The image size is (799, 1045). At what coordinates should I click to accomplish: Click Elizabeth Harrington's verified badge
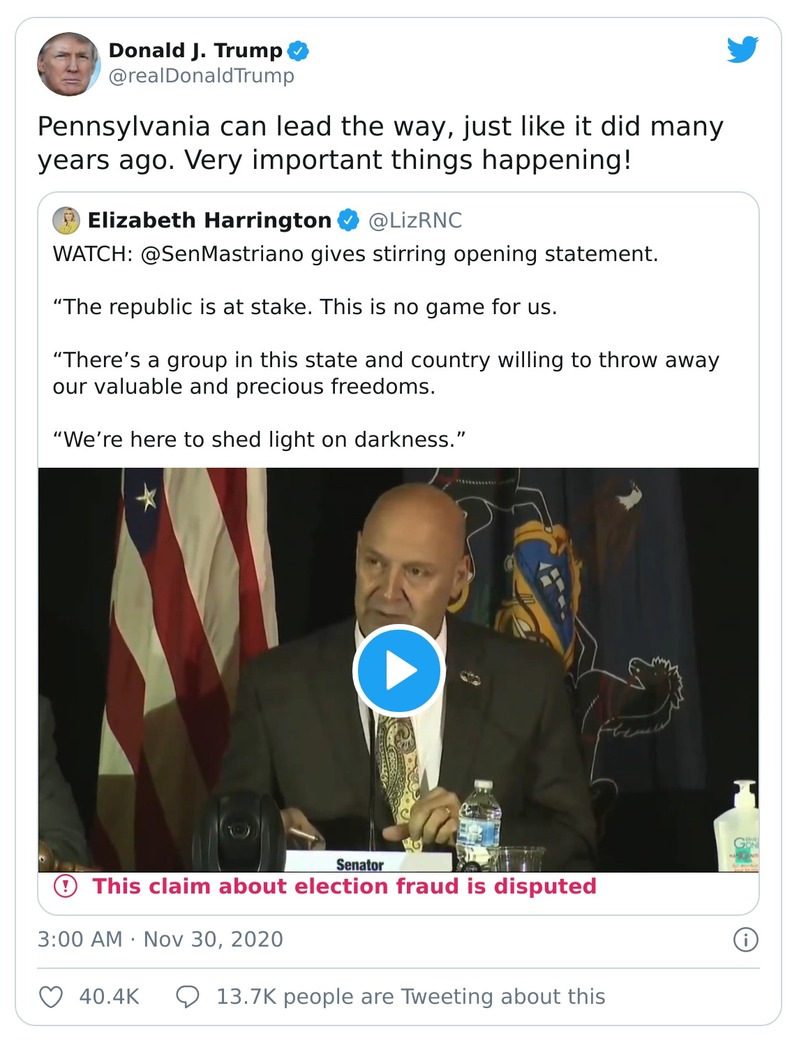click(348, 220)
